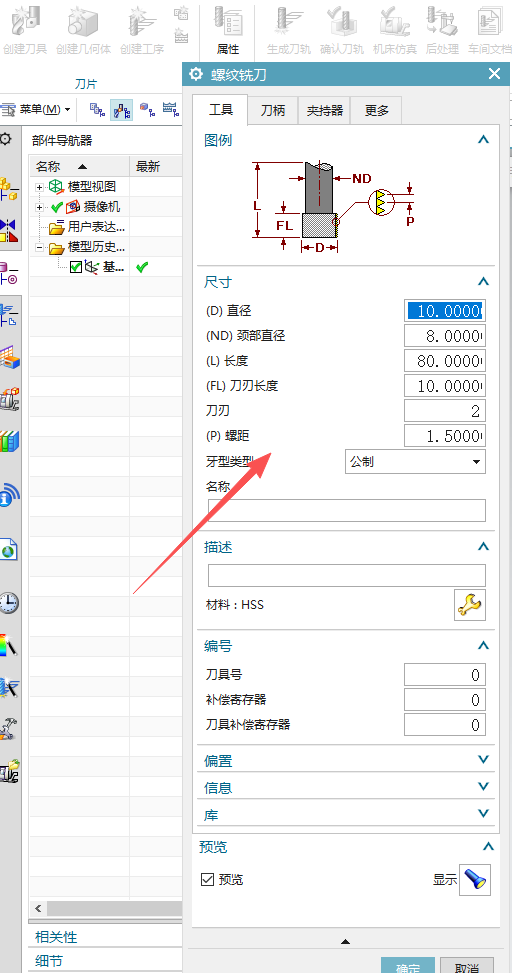Open the 菜单(M) menu button
This screenshot has height=973, width=512.
tap(40, 110)
